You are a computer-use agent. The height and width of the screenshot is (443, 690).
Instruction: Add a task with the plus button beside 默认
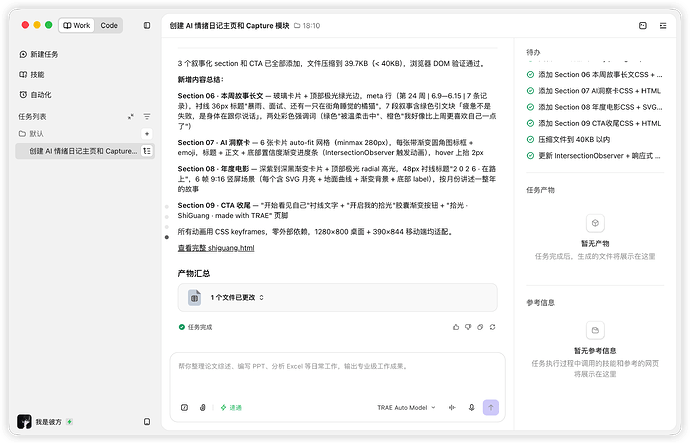pyautogui.click(x=147, y=133)
